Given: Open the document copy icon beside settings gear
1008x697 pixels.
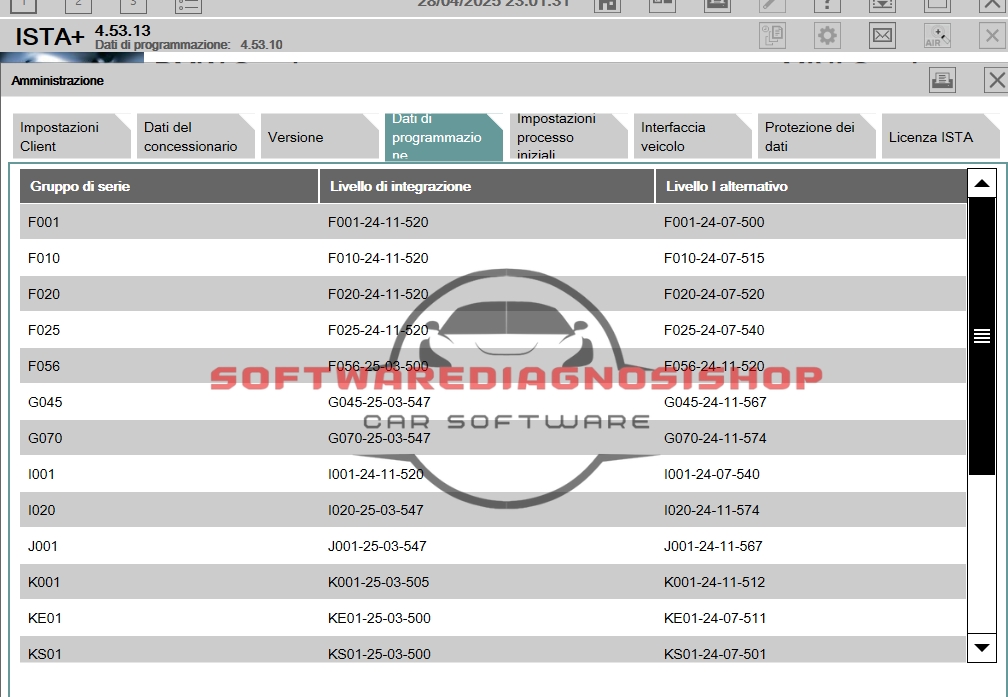Looking at the screenshot, I should [x=772, y=35].
